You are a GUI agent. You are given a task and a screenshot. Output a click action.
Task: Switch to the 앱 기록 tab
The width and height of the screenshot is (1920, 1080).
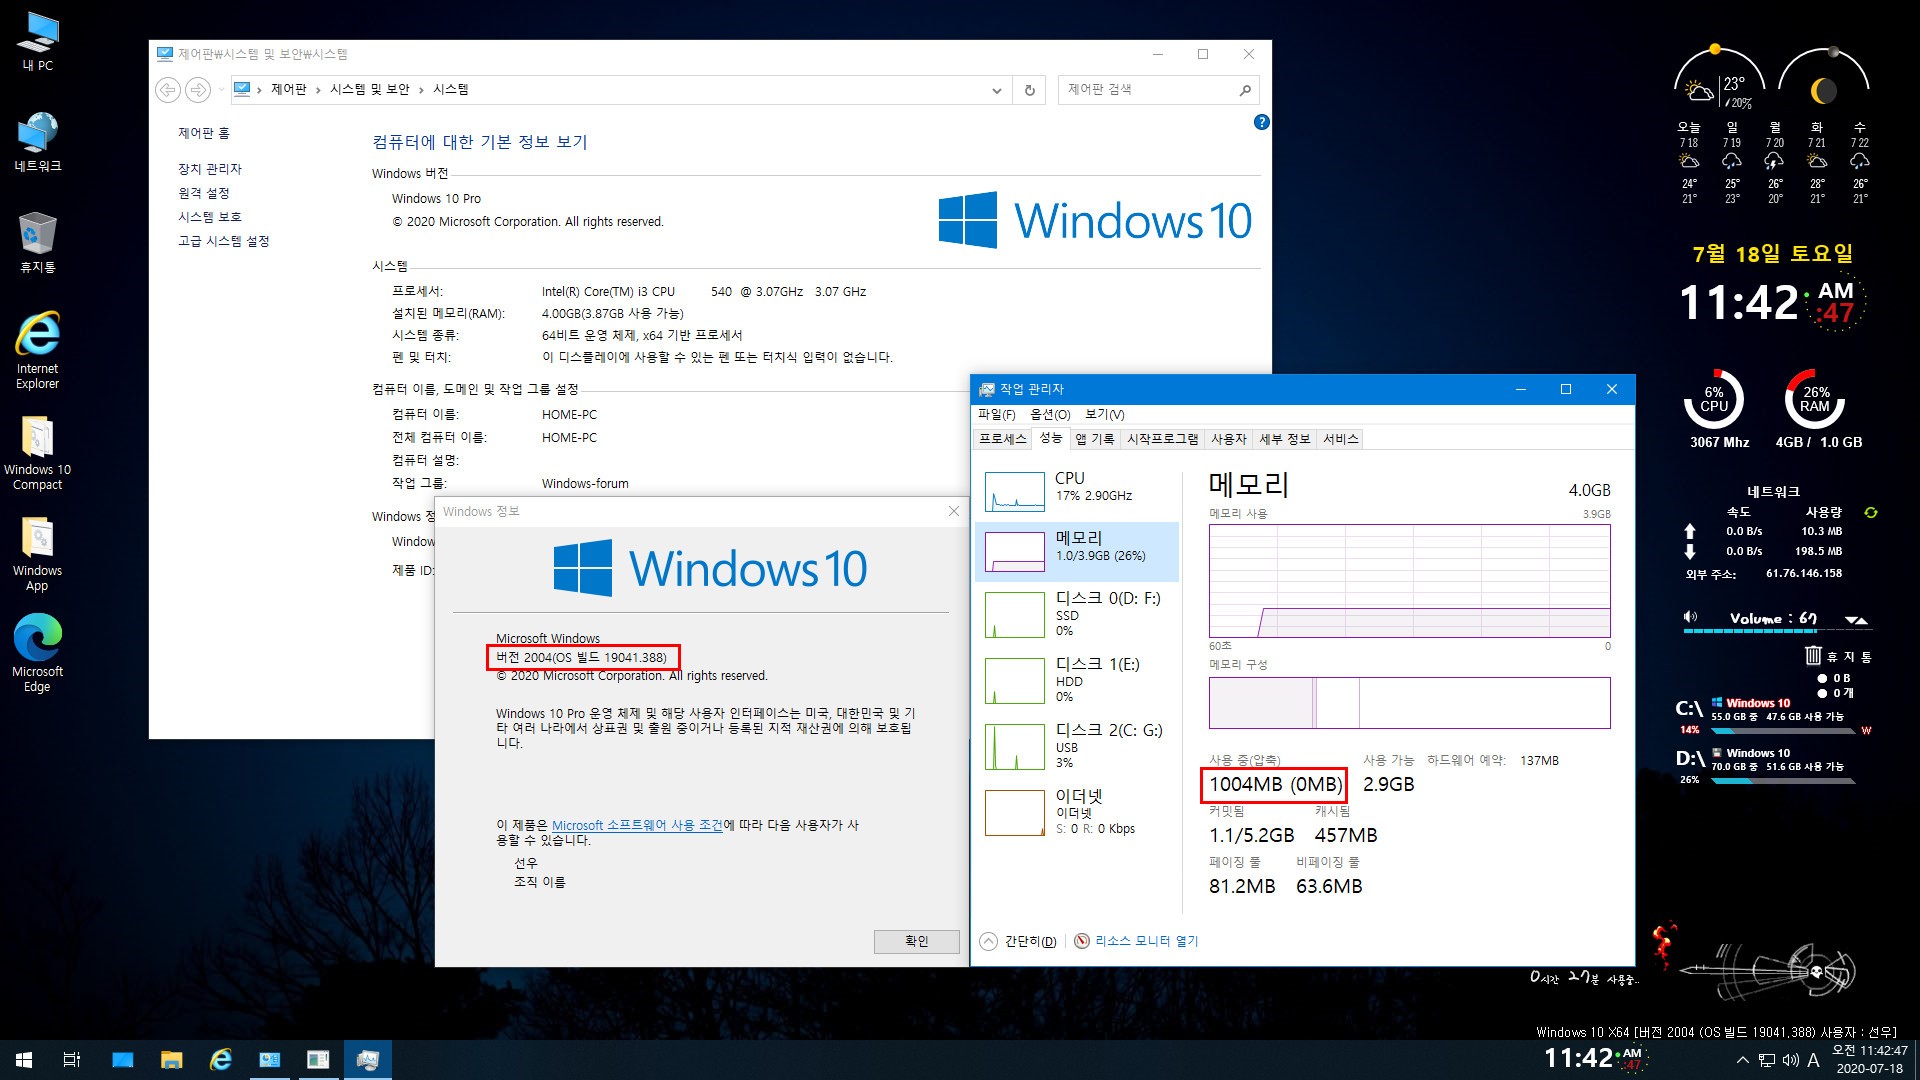coord(1095,439)
